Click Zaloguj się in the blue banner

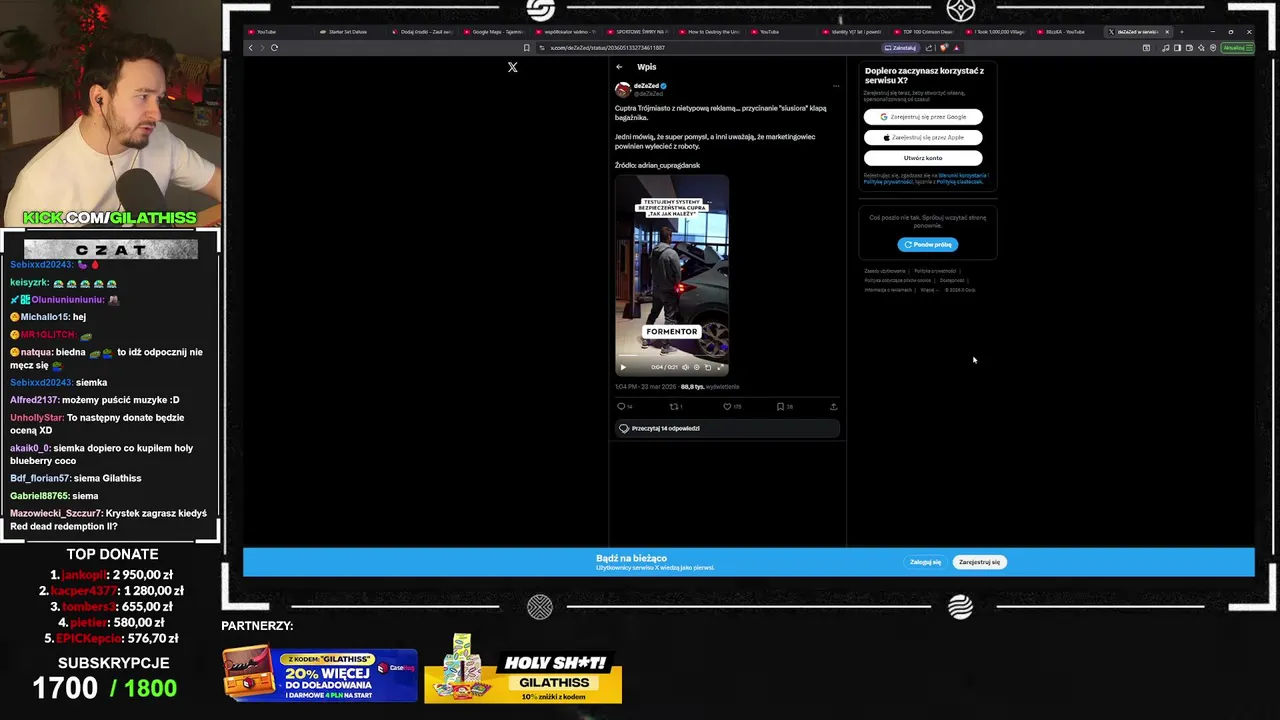[x=925, y=562]
